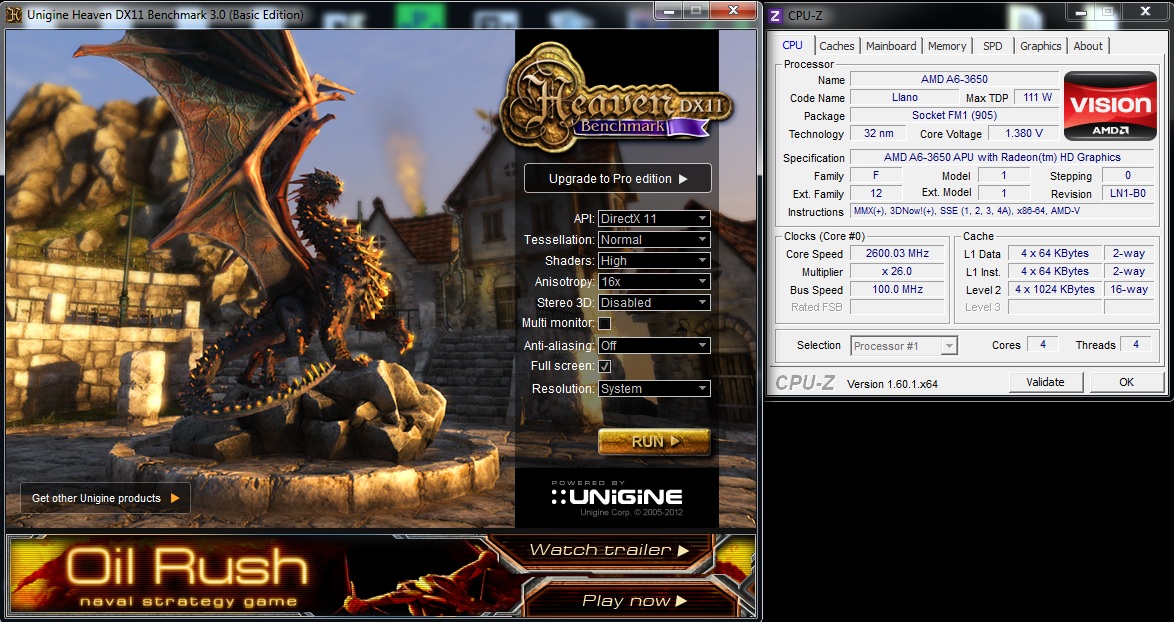Click the Heaven benchmark title bar icon
Screen dimensions: 1174x622
click(x=13, y=15)
